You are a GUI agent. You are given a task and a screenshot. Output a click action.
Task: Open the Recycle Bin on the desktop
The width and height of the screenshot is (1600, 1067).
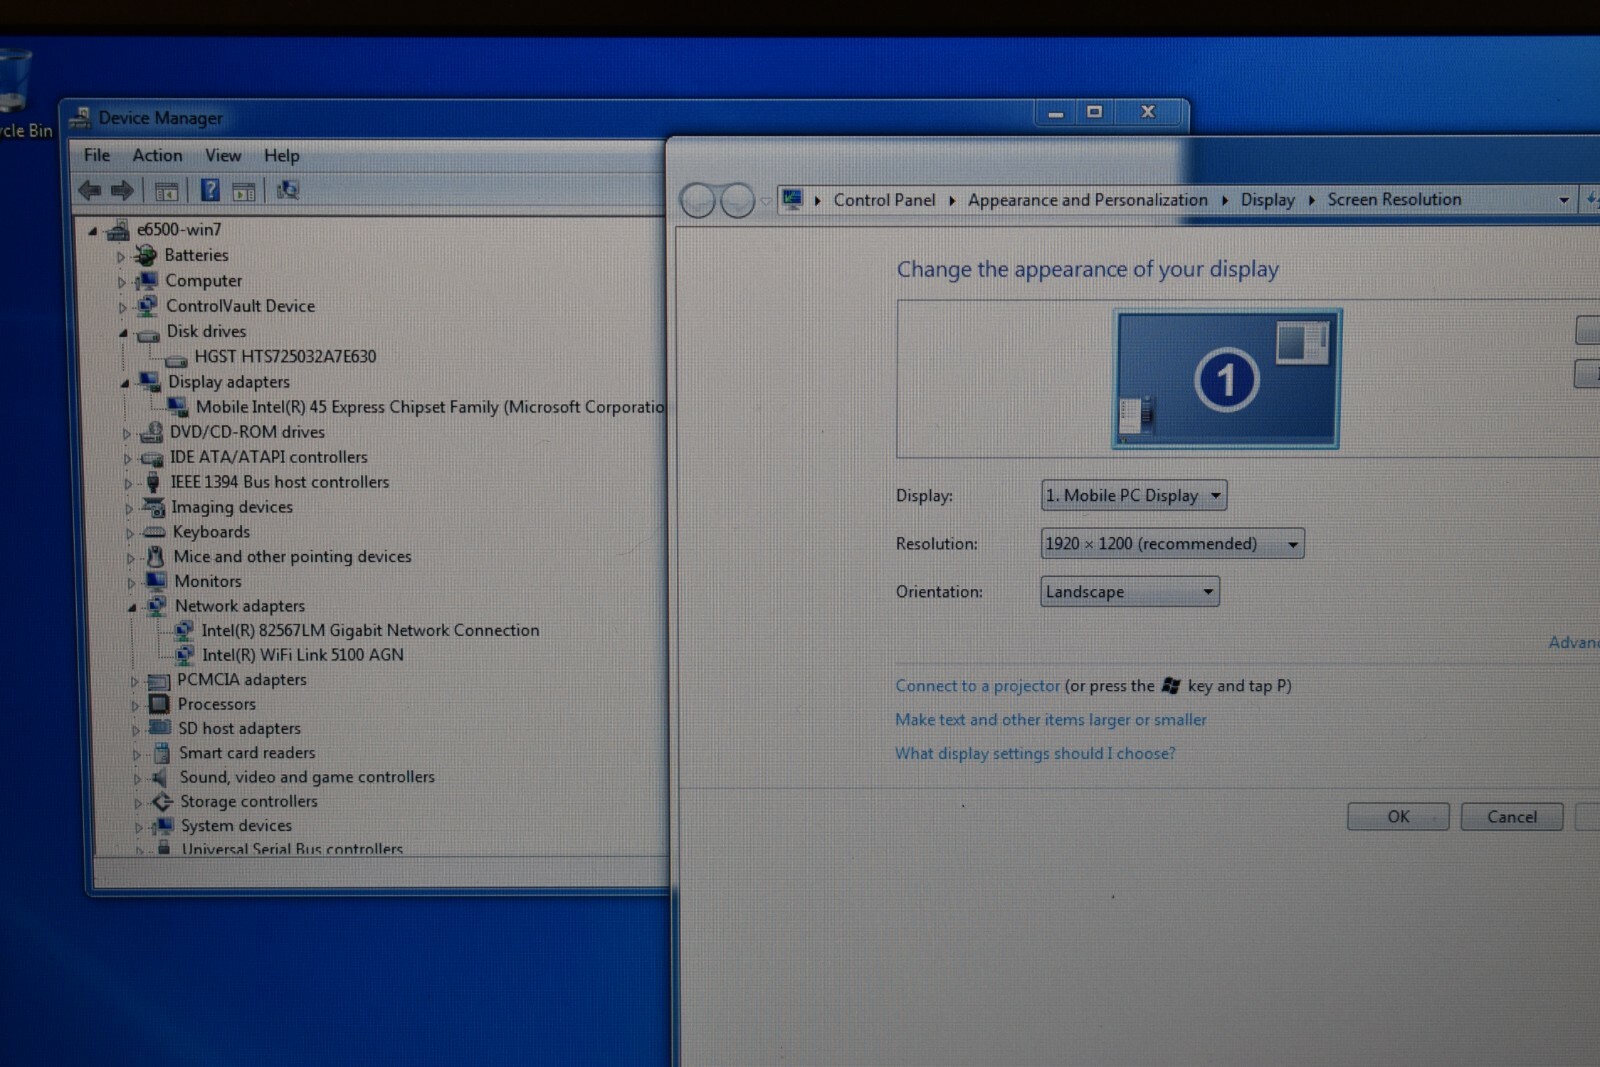click(x=18, y=95)
